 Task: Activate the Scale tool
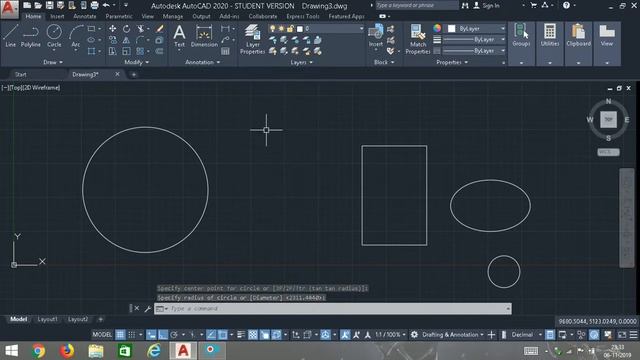[x=127, y=51]
